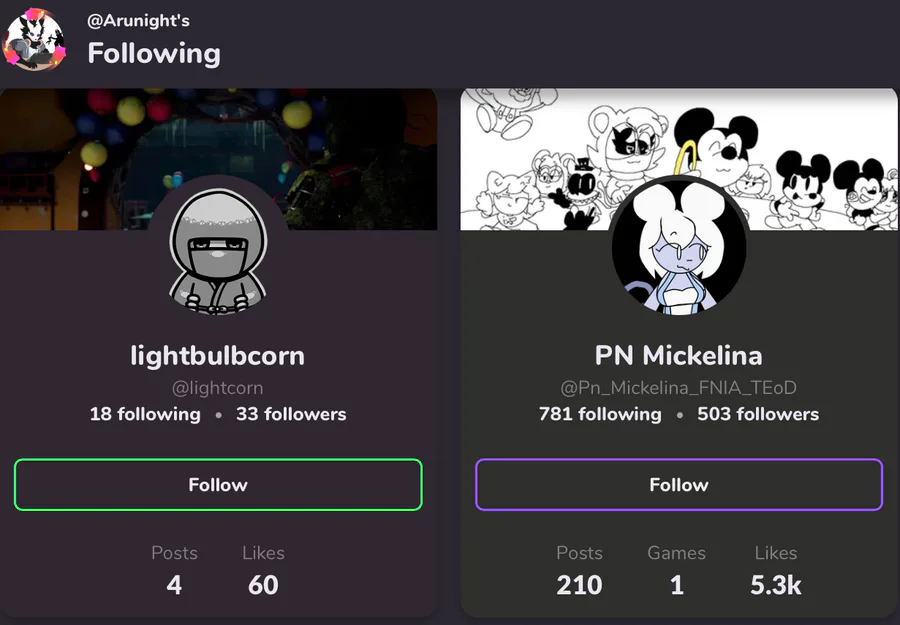This screenshot has width=900, height=625.
Task: Open lightbulbcorn's Posts stat
Action: (174, 572)
